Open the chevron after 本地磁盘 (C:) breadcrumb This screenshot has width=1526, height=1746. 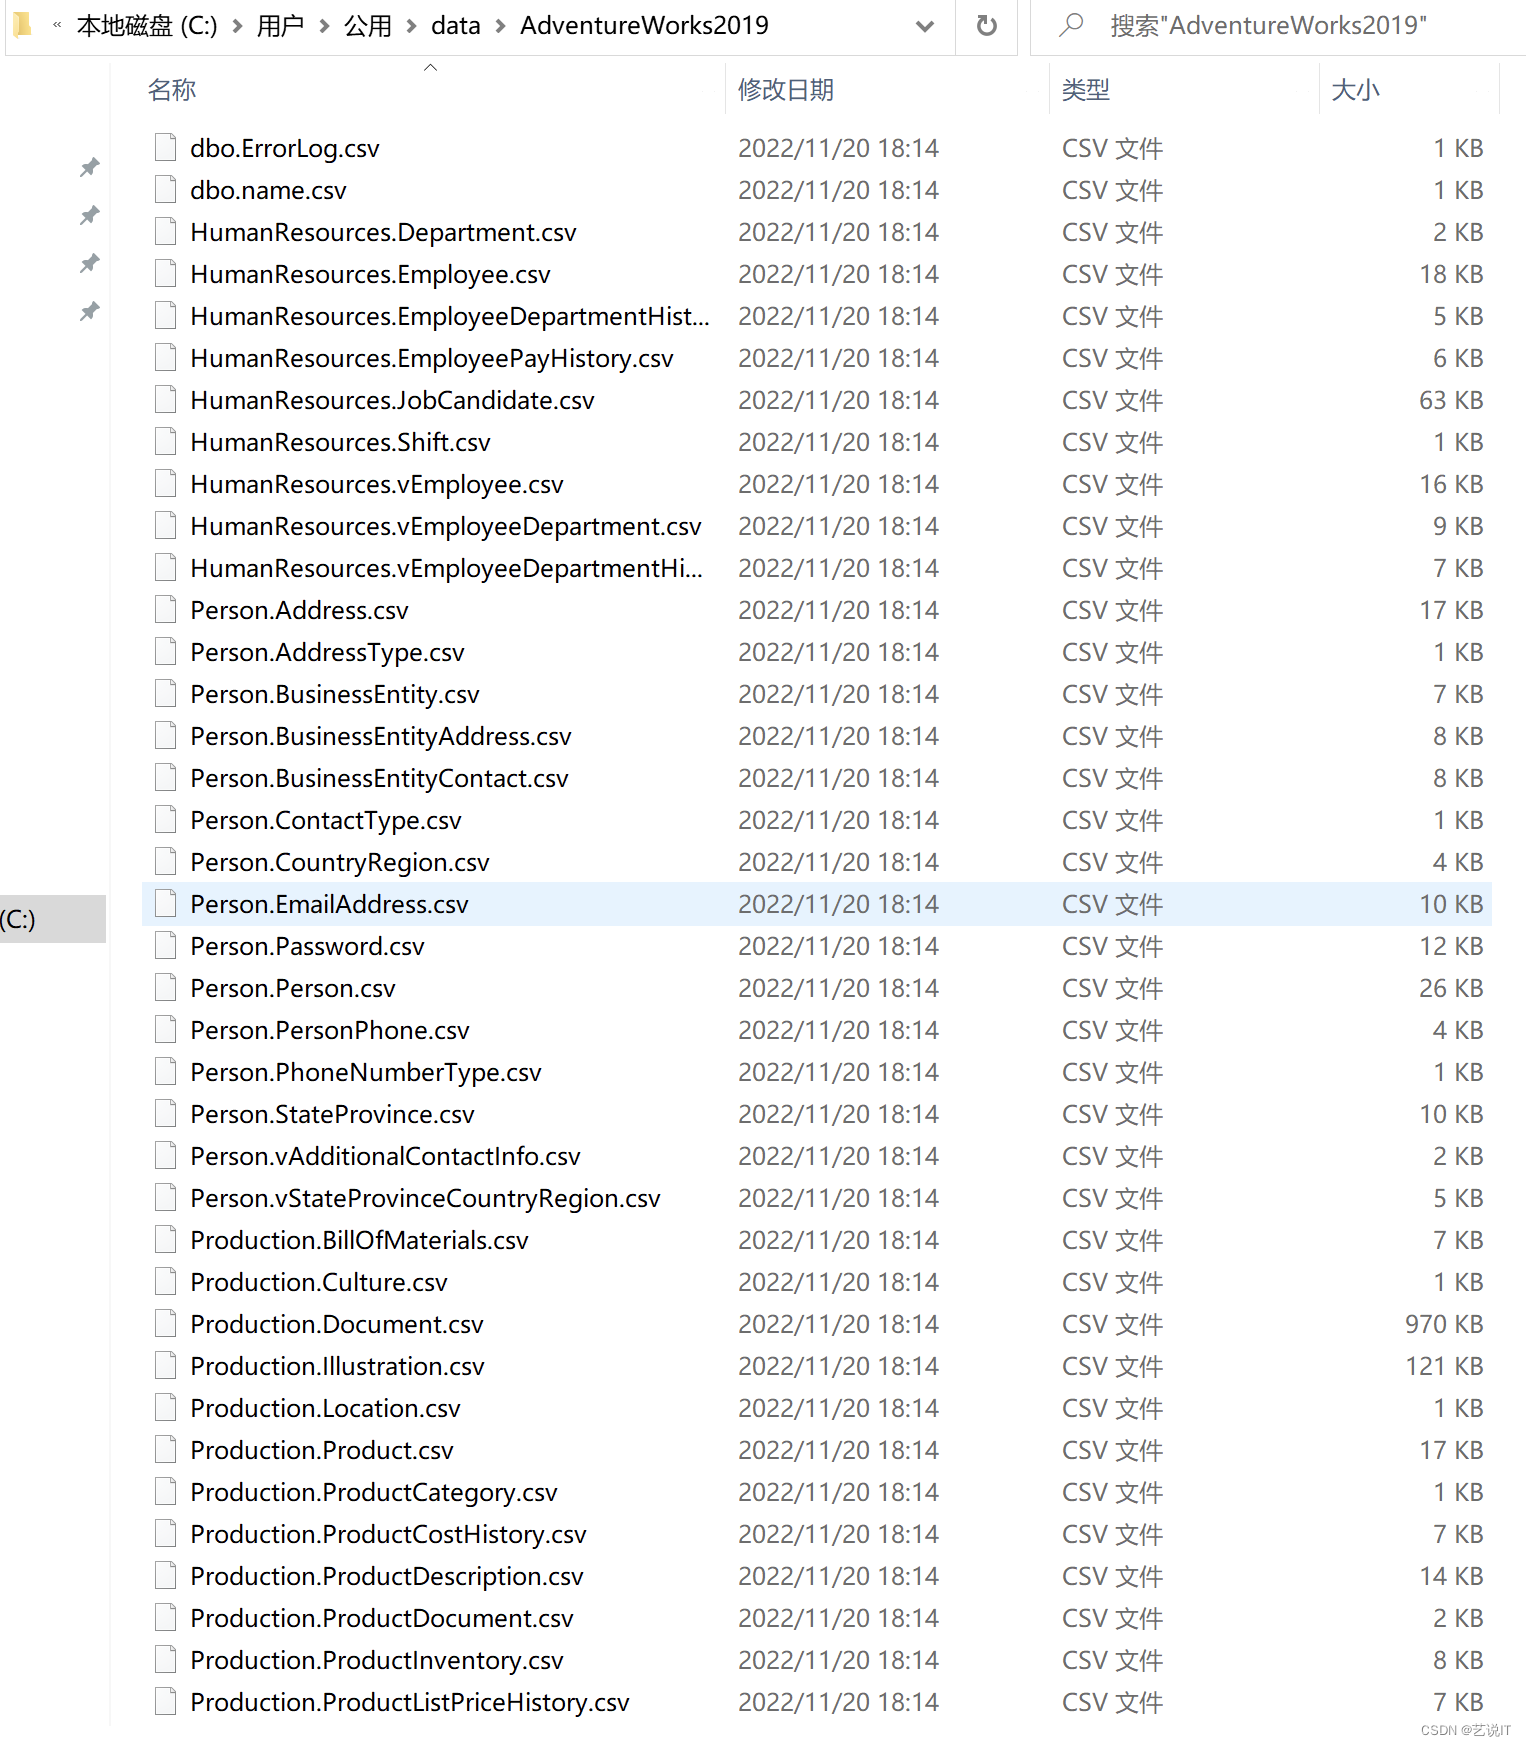point(237,26)
